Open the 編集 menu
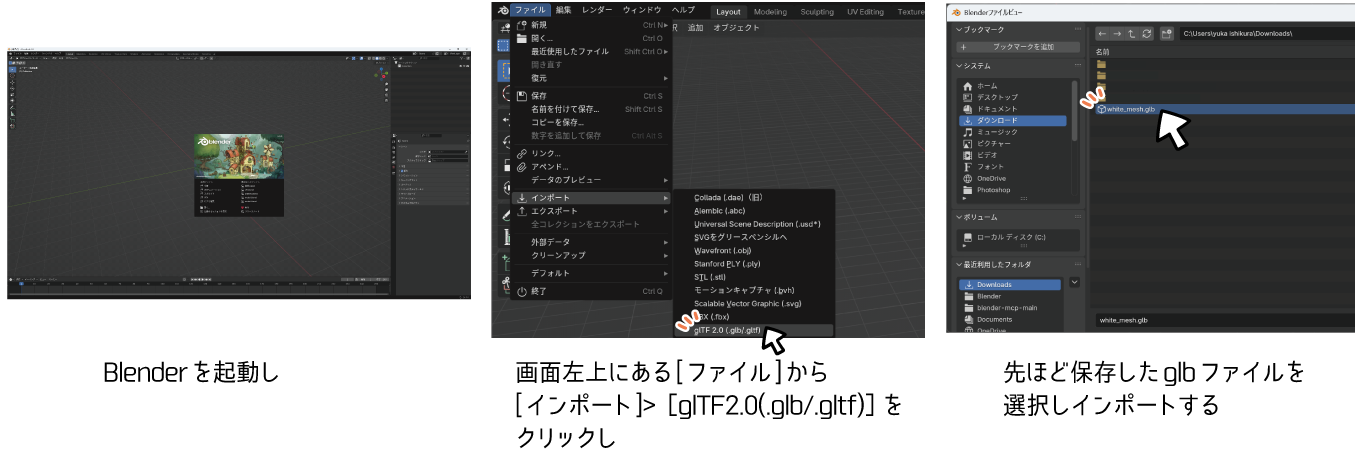The image size is (1360, 451). click(x=563, y=11)
